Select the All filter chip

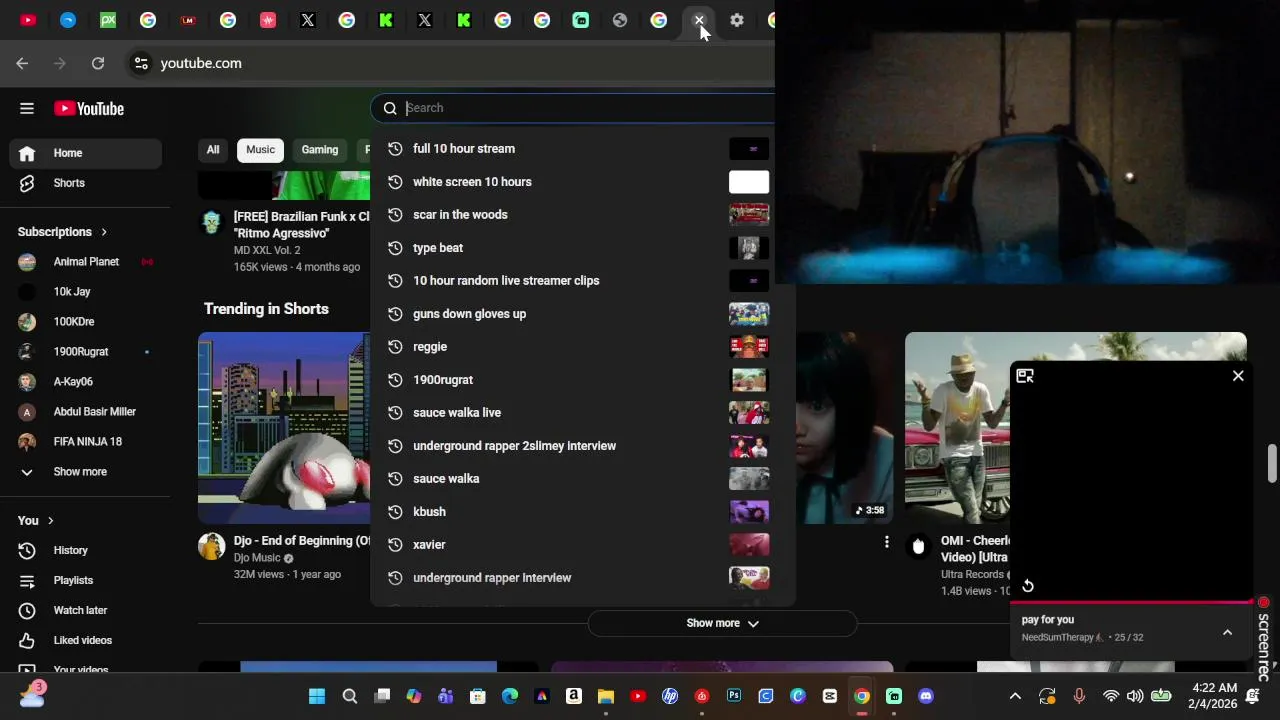pyautogui.click(x=213, y=150)
